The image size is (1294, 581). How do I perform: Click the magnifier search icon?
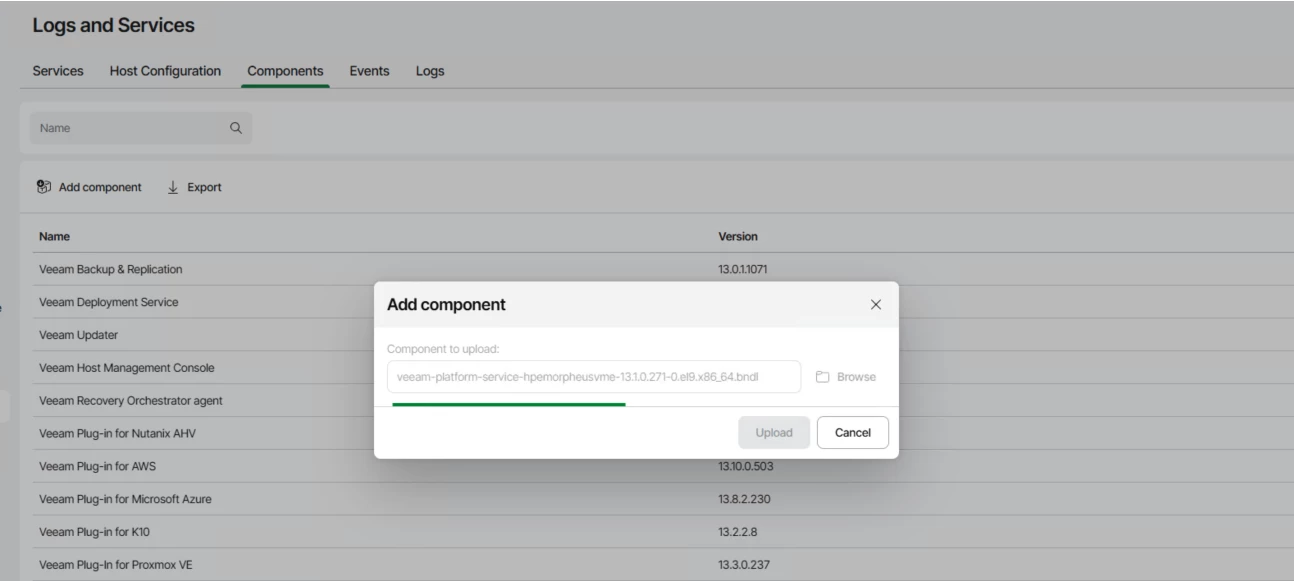236,128
